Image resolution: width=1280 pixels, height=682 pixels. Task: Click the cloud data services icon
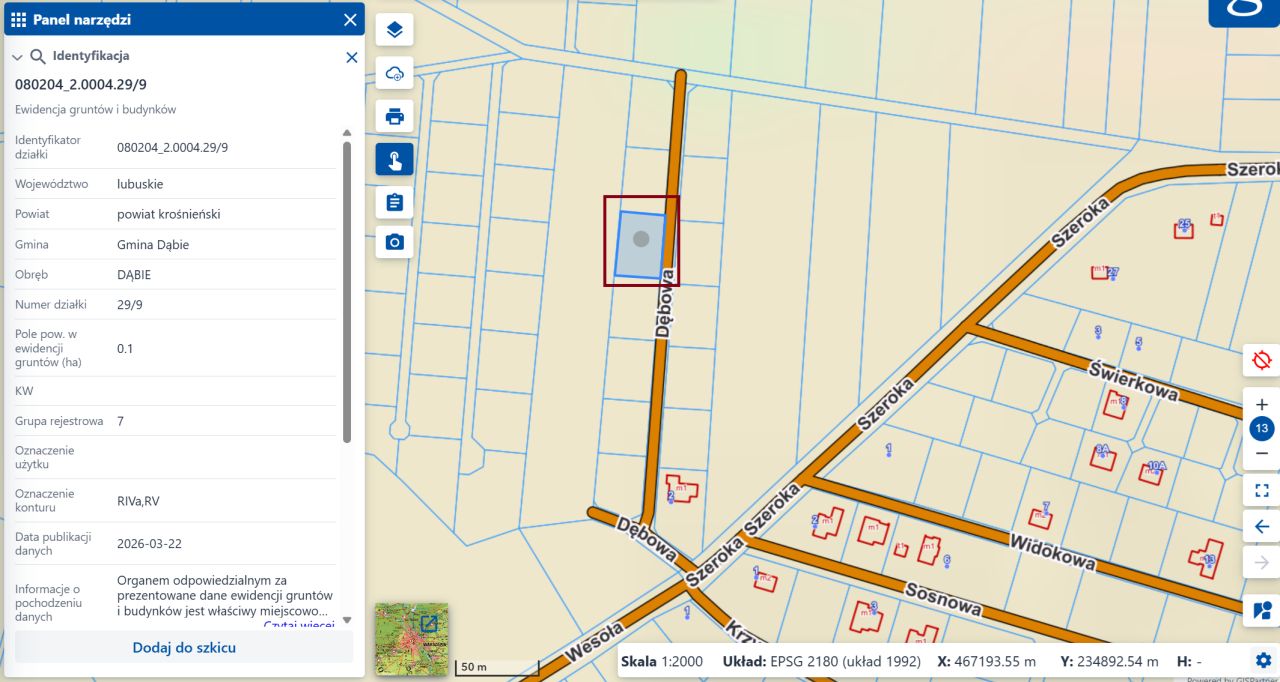click(x=394, y=73)
